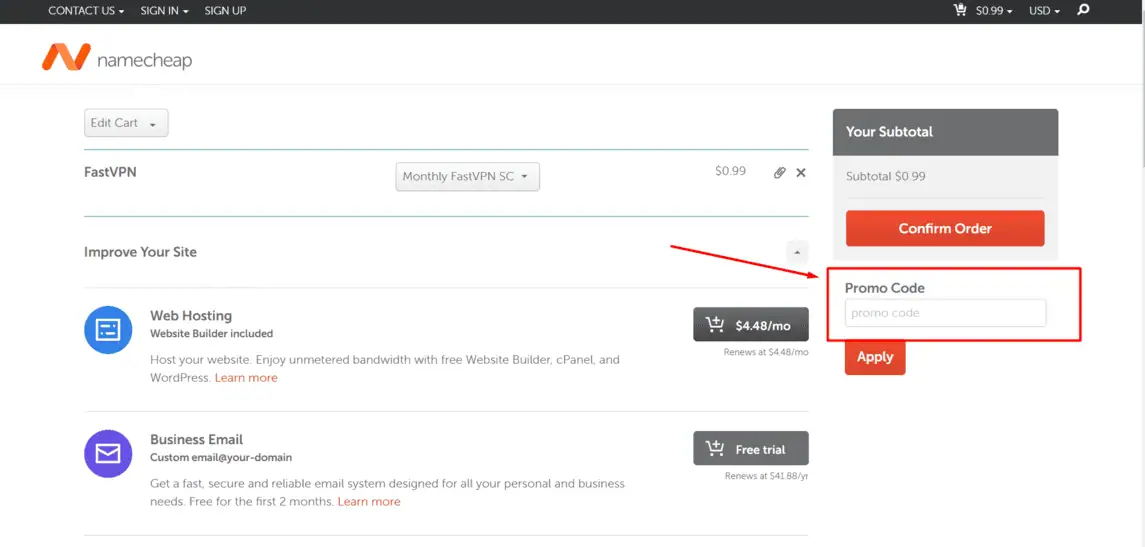Click the paperclip icon for FastVPN
This screenshot has width=1145, height=547.
pyautogui.click(x=780, y=172)
